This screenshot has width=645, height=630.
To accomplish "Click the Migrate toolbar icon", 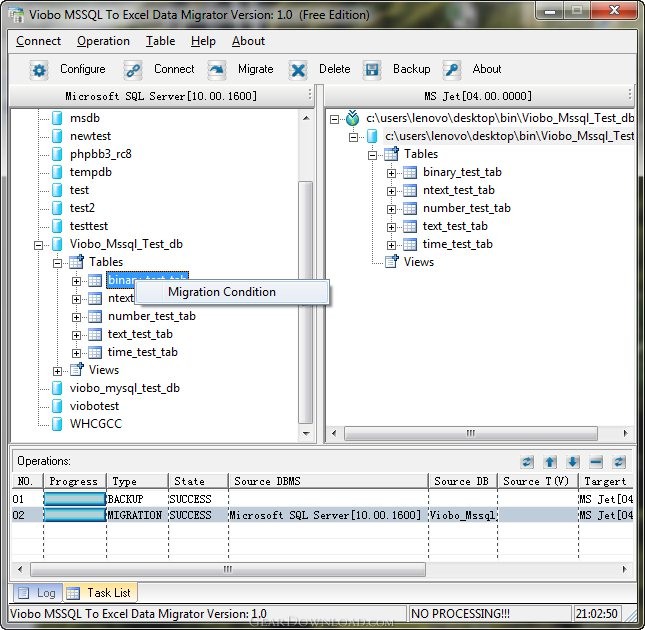I will [217, 70].
